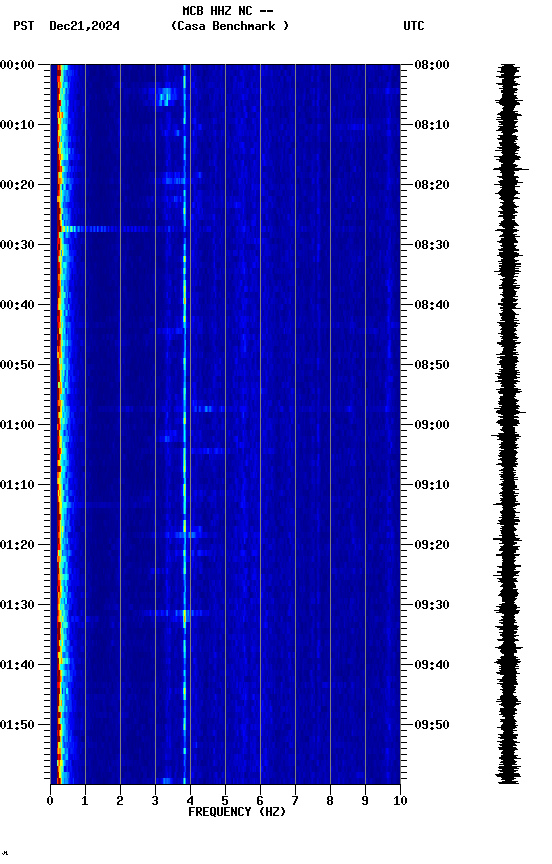
Task: Click the frequency axis tick '7'
Action: pos(295,801)
